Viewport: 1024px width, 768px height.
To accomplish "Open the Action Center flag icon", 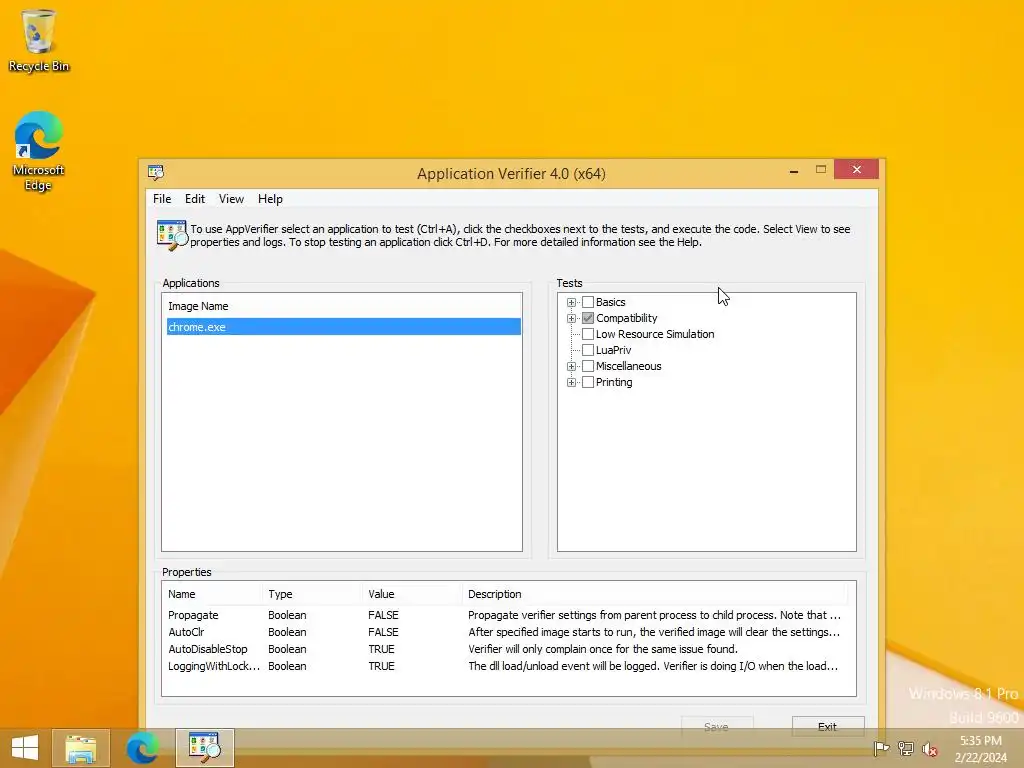I will pyautogui.click(x=881, y=748).
